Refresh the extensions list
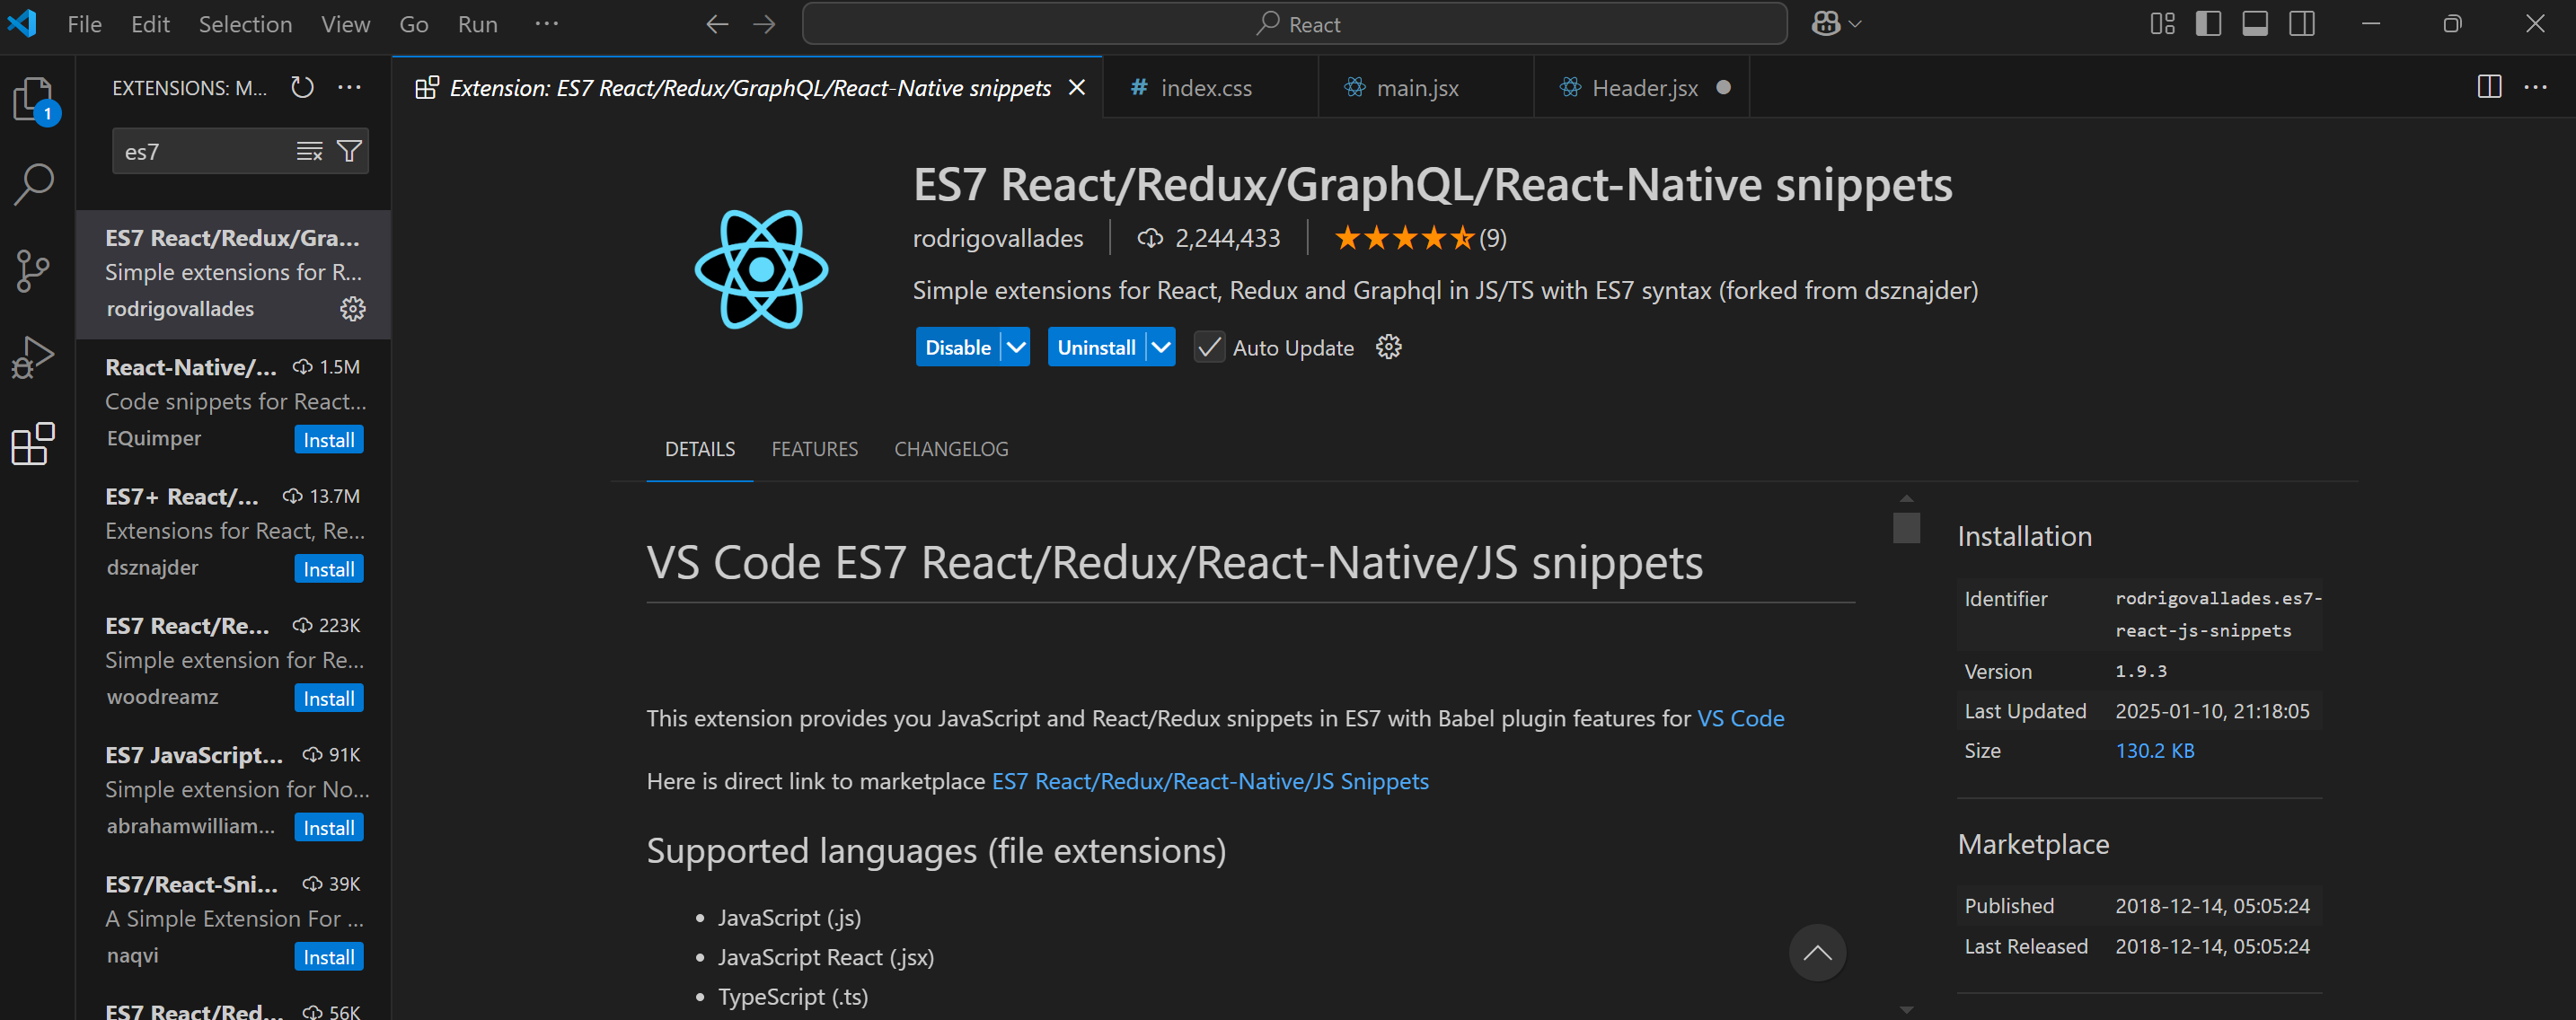Viewport: 2576px width, 1020px height. tap(302, 88)
